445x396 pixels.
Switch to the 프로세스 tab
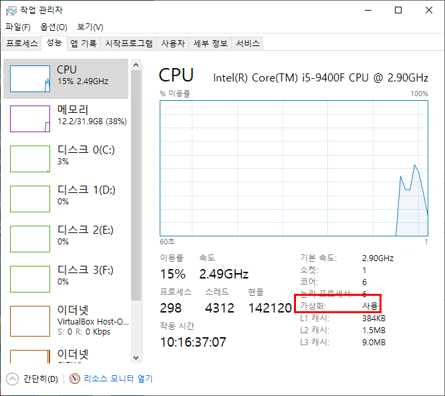tap(22, 43)
